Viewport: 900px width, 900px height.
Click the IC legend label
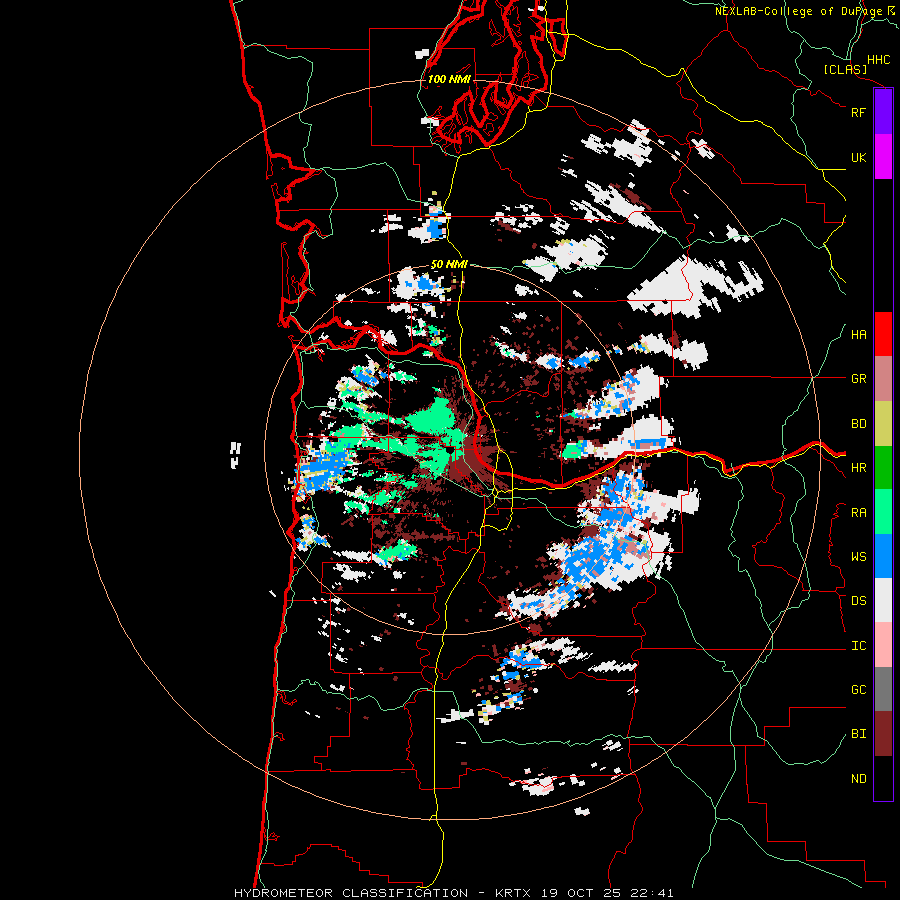point(858,646)
